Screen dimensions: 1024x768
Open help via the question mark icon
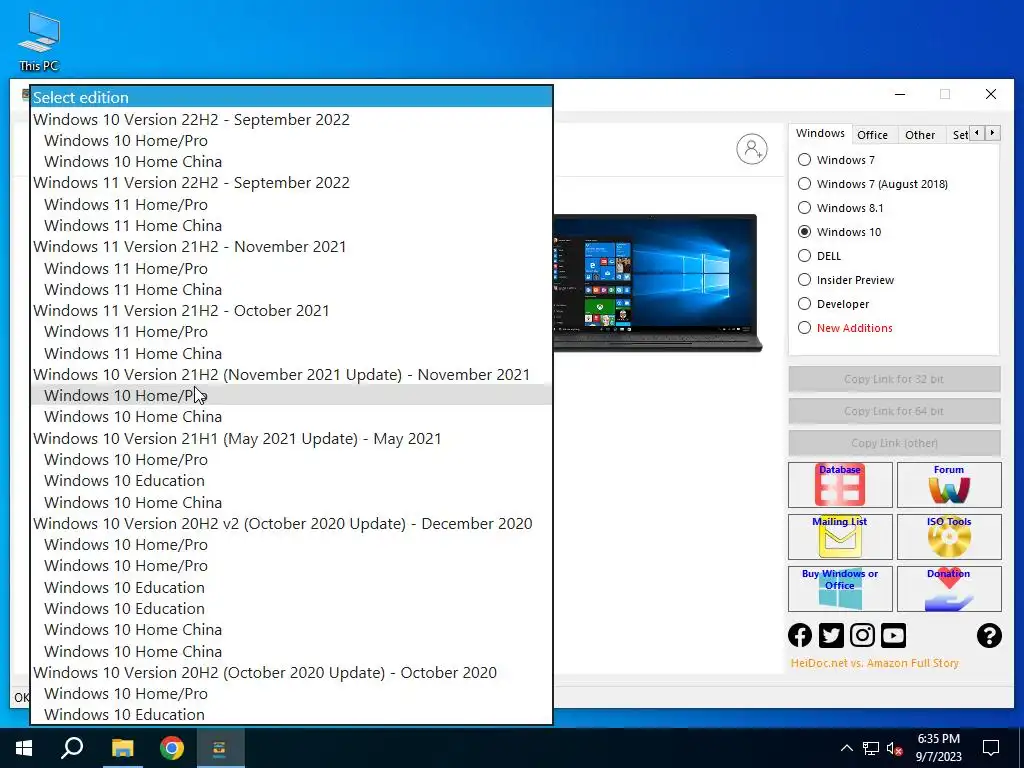[989, 635]
